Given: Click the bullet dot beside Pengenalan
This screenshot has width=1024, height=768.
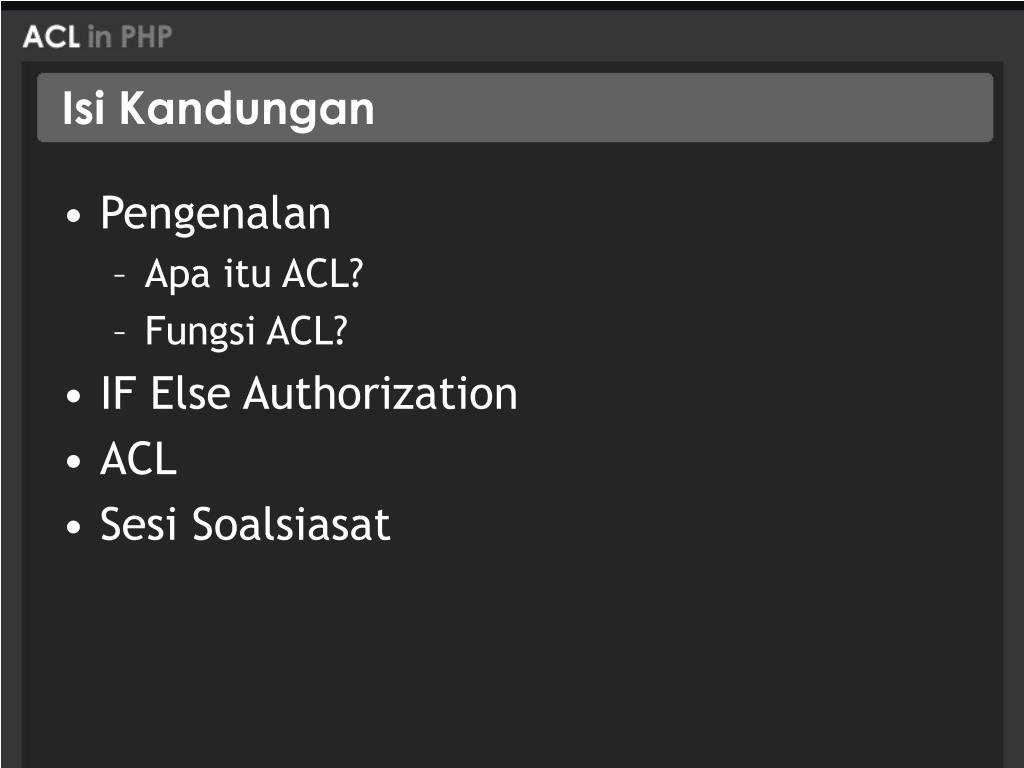Looking at the screenshot, I should [74, 216].
